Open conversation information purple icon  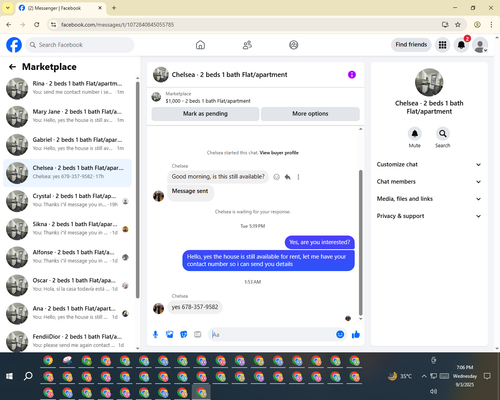point(352,75)
